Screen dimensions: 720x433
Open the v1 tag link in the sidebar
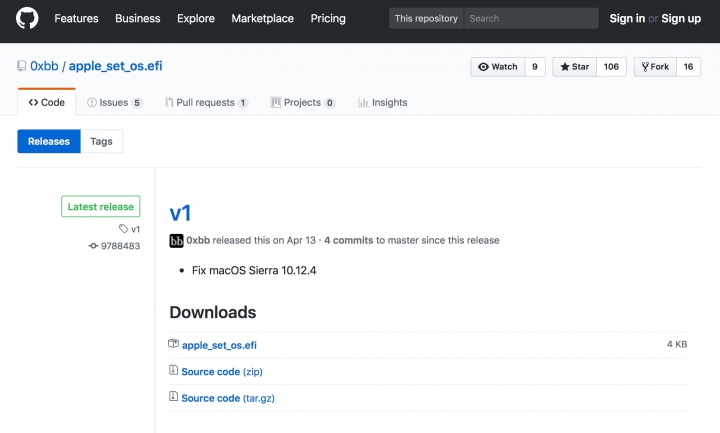tap(135, 229)
